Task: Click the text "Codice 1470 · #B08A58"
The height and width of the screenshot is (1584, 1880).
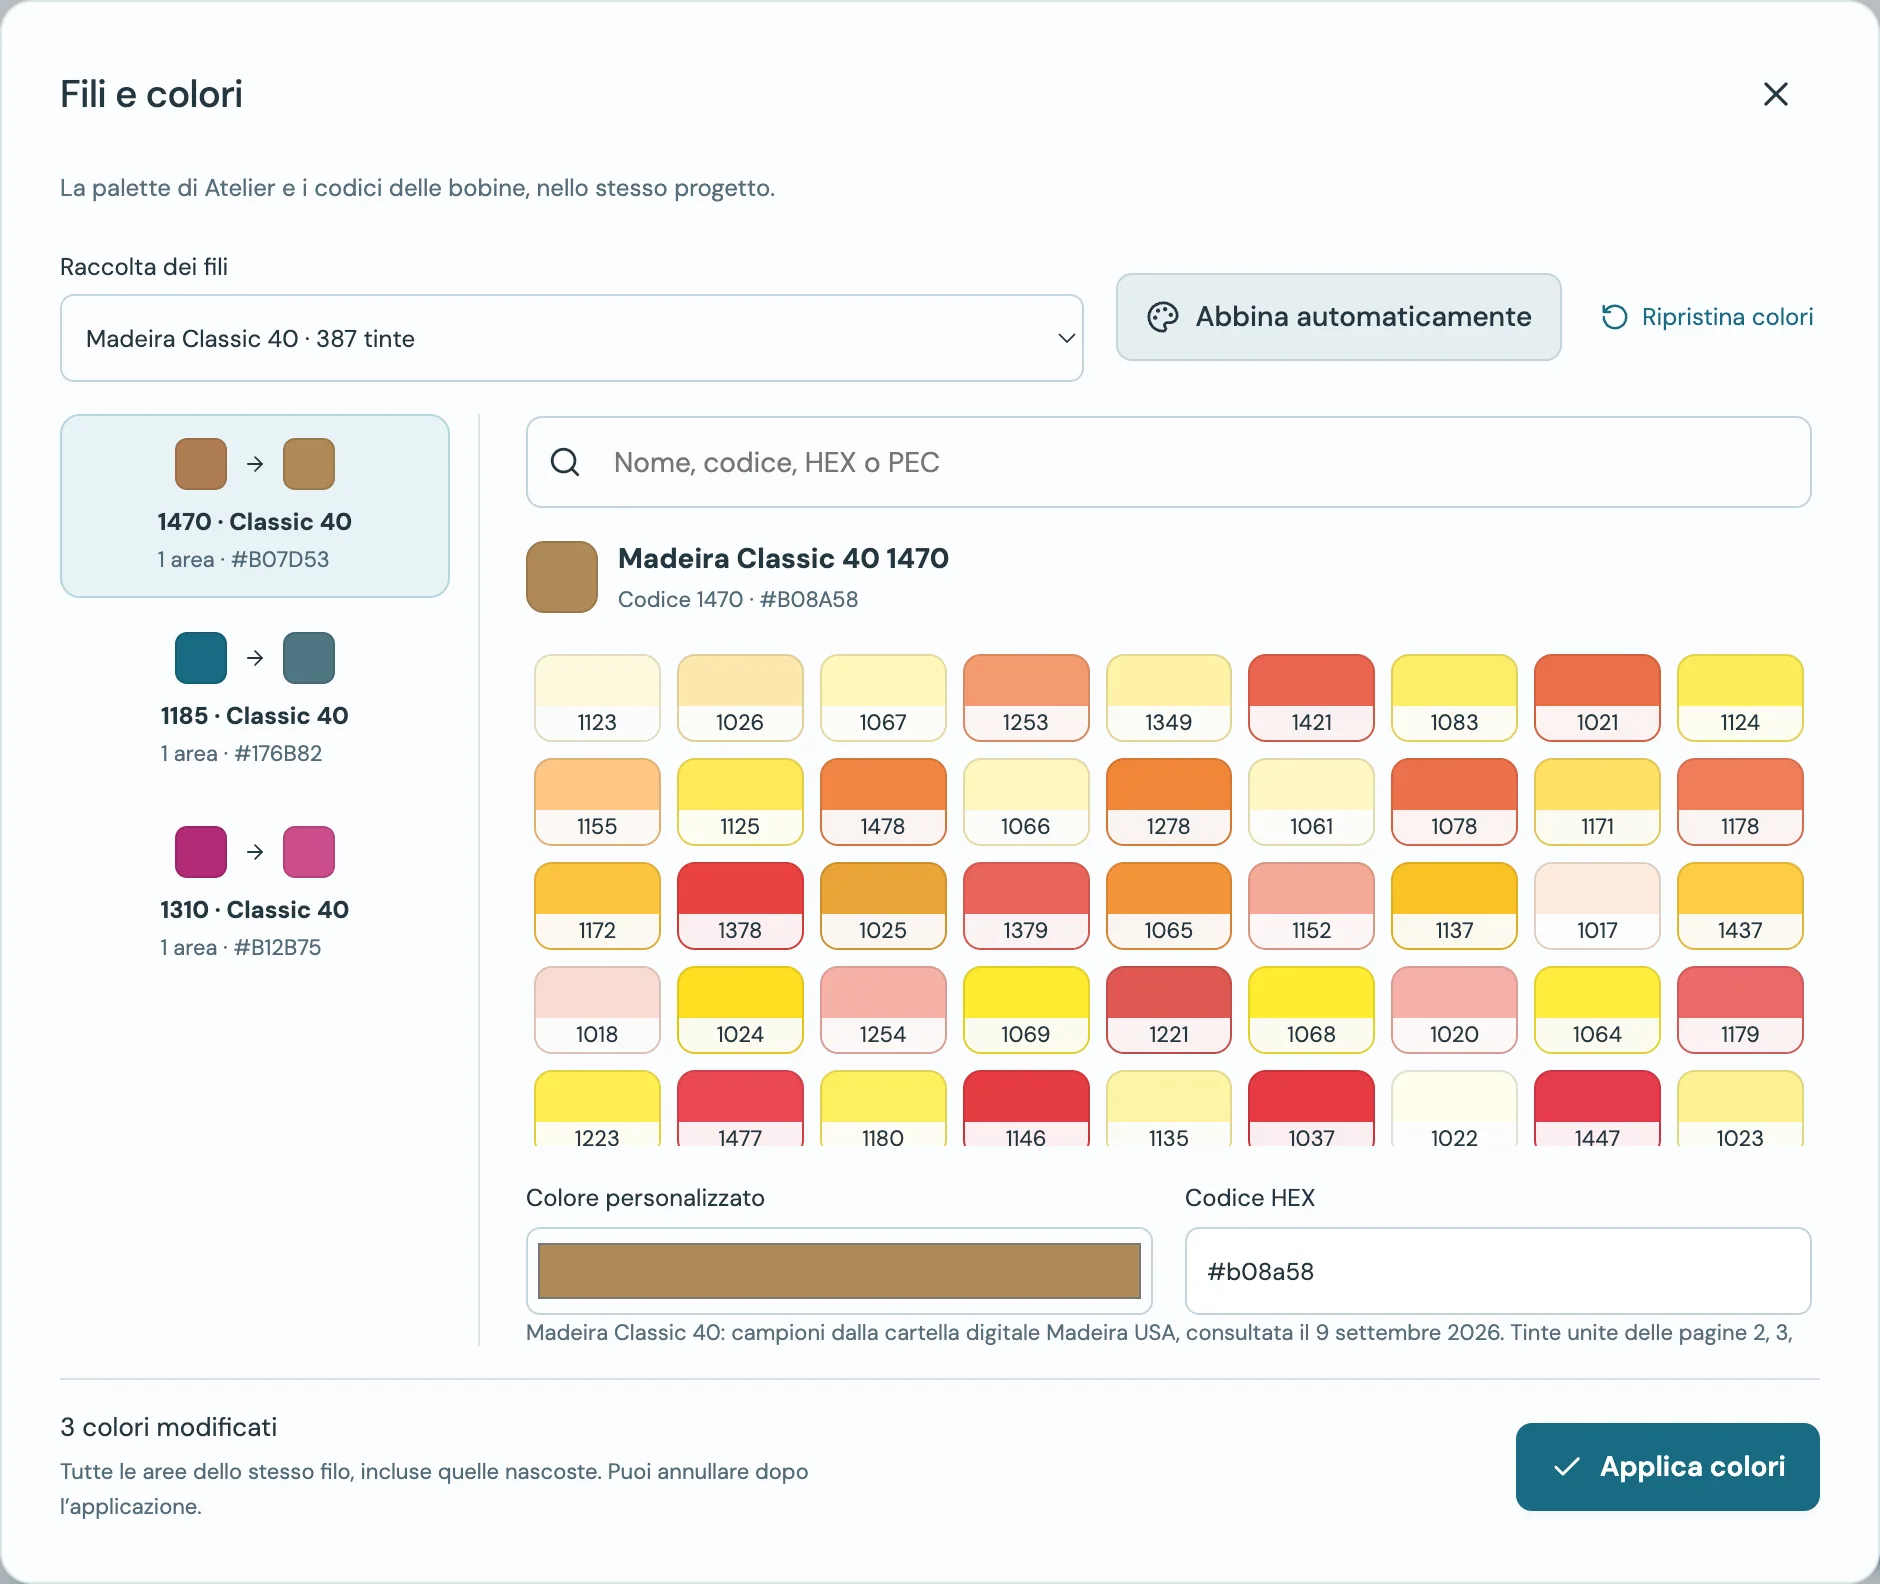Action: tap(738, 599)
